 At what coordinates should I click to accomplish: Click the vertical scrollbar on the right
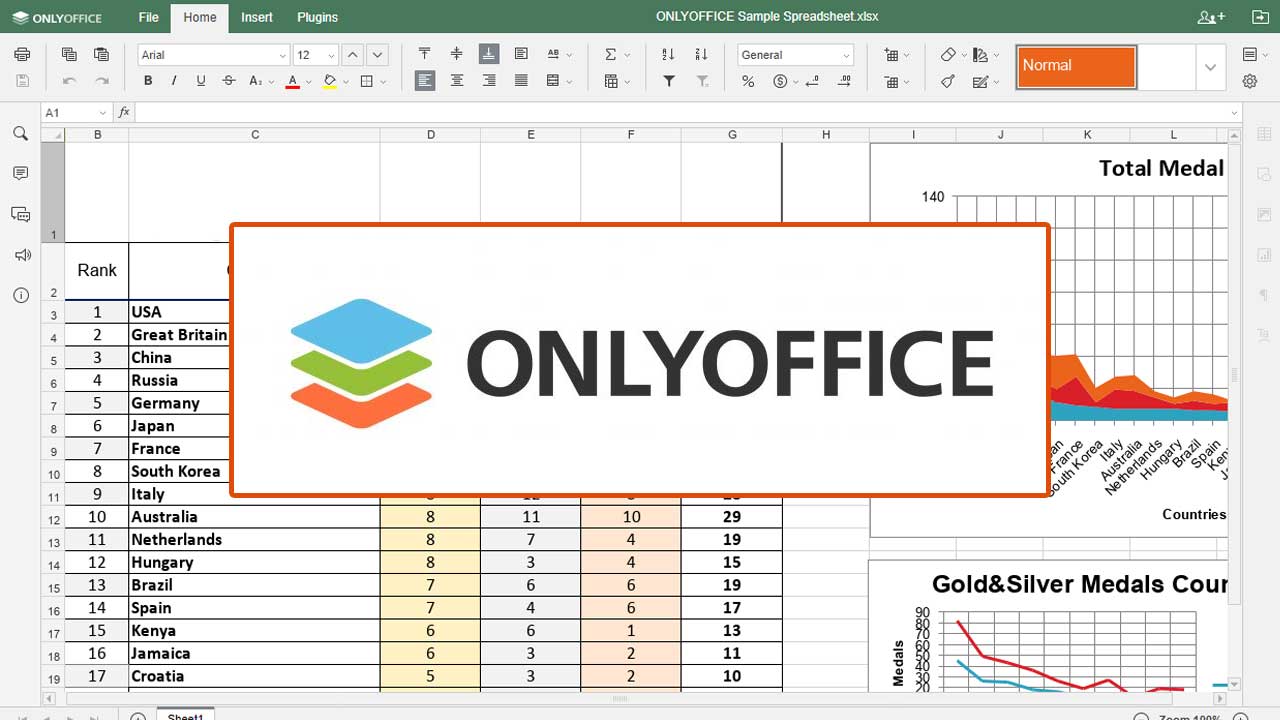coord(1234,375)
